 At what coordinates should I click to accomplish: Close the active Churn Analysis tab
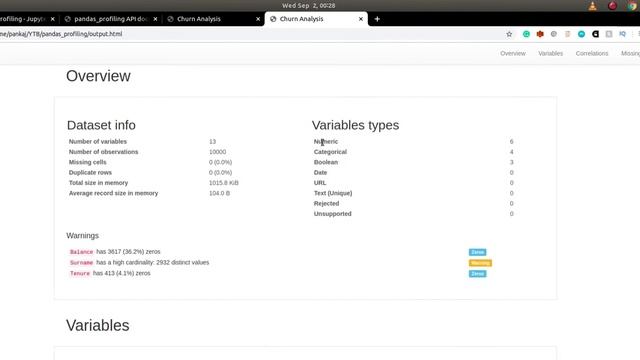360,19
